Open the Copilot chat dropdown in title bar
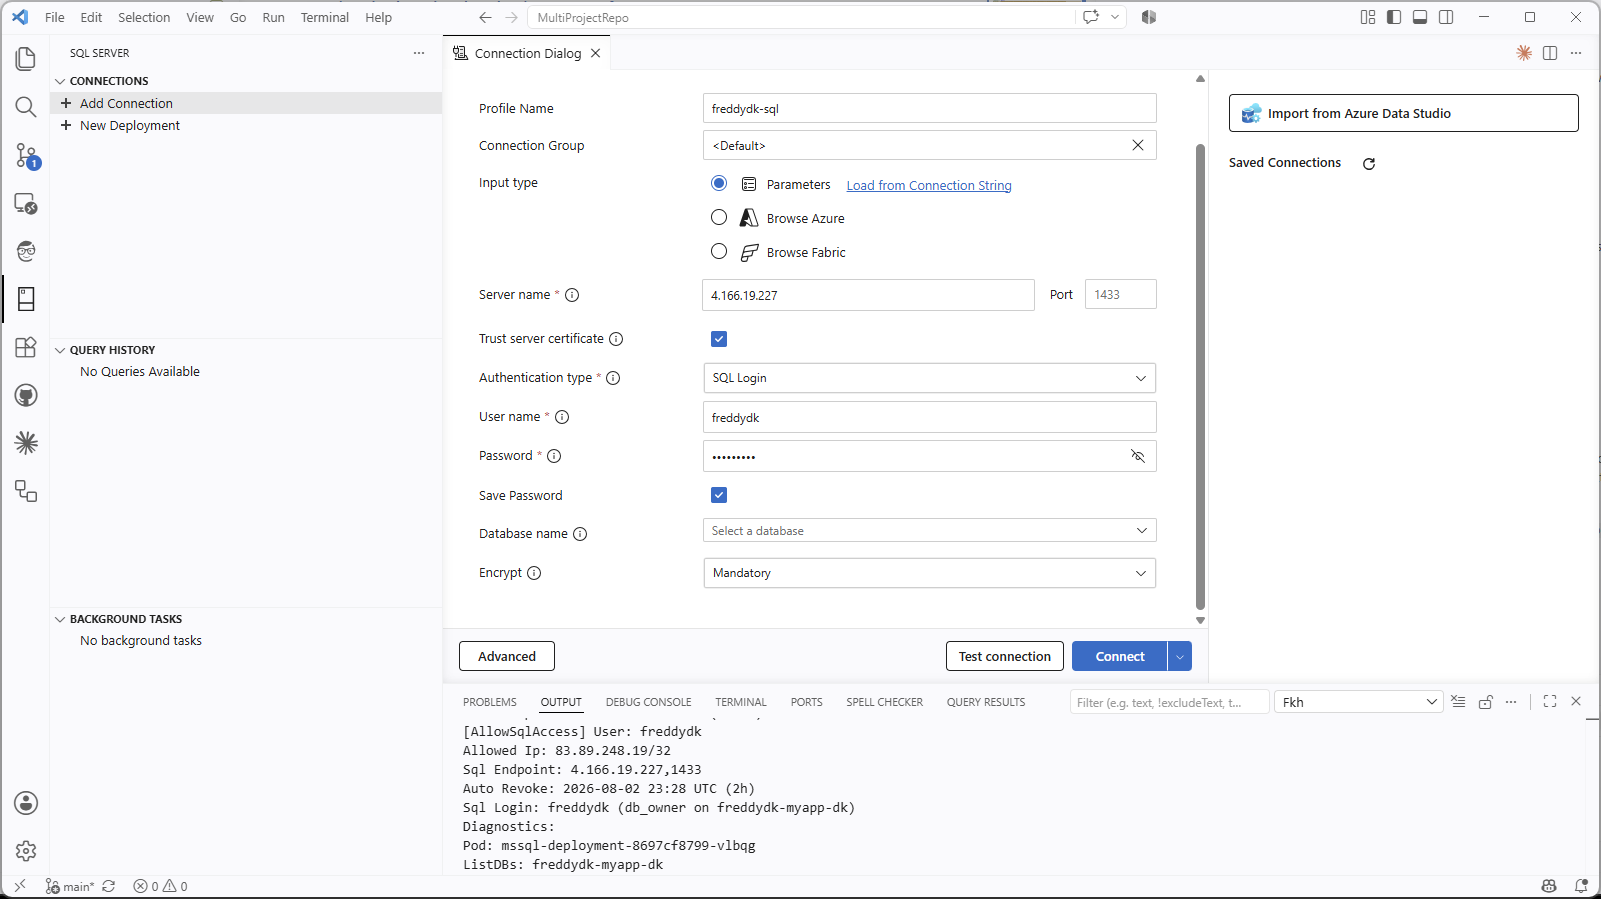Image resolution: width=1601 pixels, height=899 pixels. (x=1115, y=17)
